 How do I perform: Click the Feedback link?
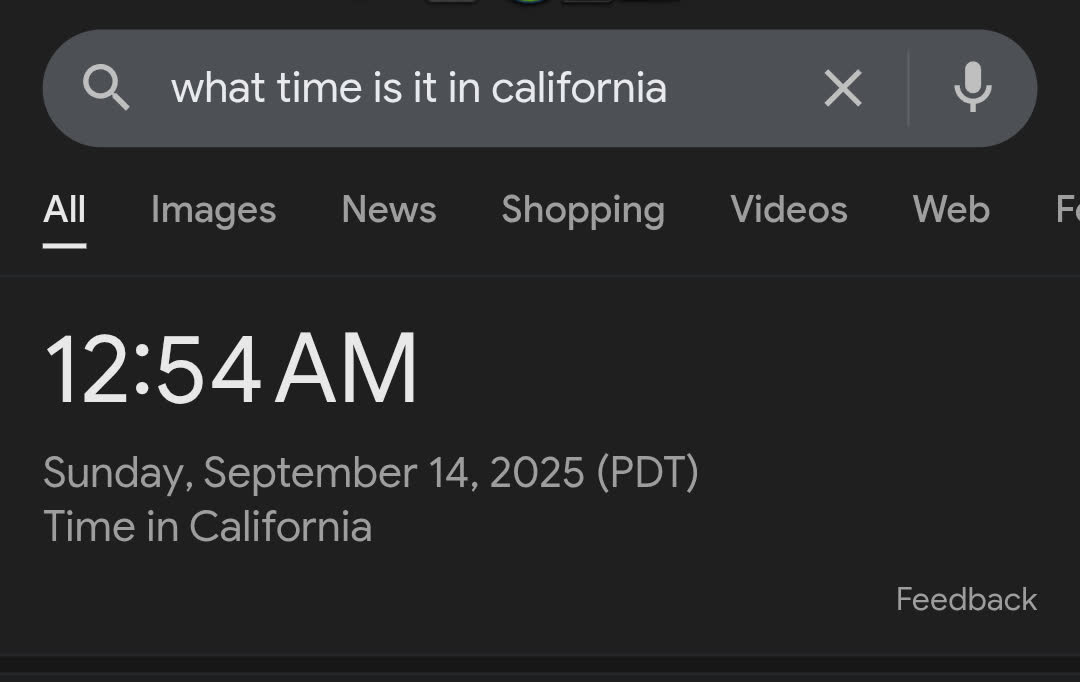(x=966, y=599)
